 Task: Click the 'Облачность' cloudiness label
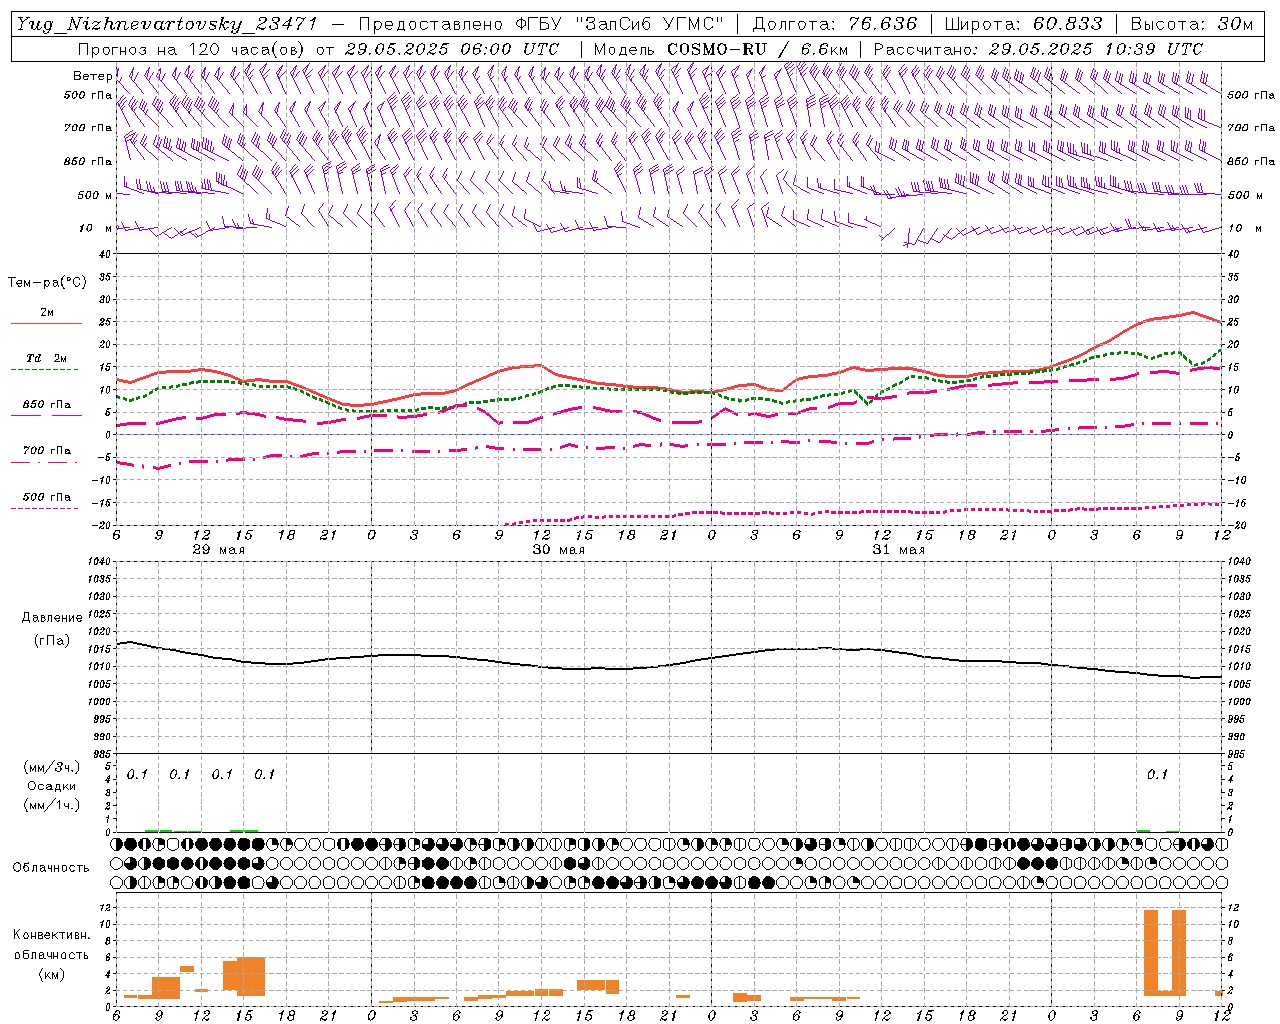click(51, 868)
